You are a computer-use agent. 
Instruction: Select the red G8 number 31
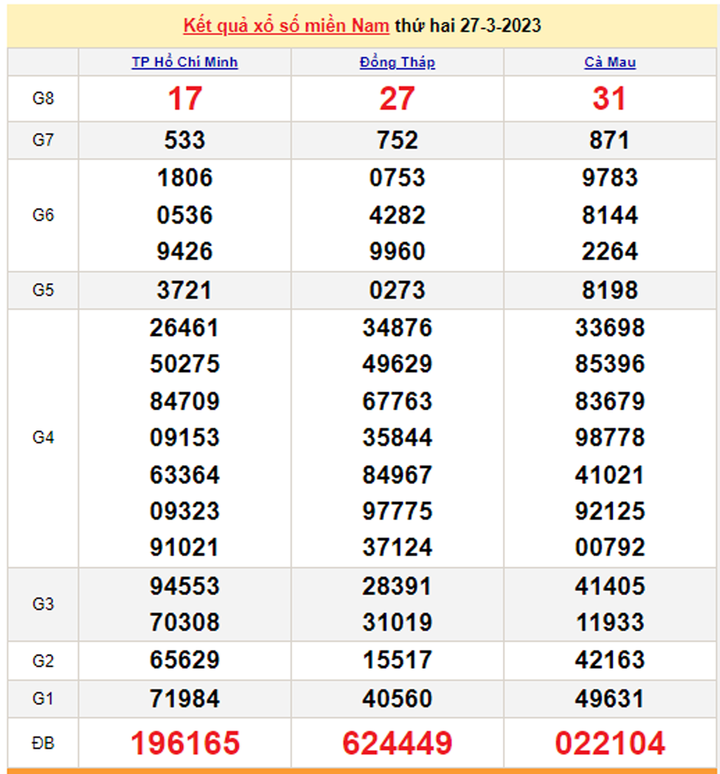pyautogui.click(x=610, y=98)
